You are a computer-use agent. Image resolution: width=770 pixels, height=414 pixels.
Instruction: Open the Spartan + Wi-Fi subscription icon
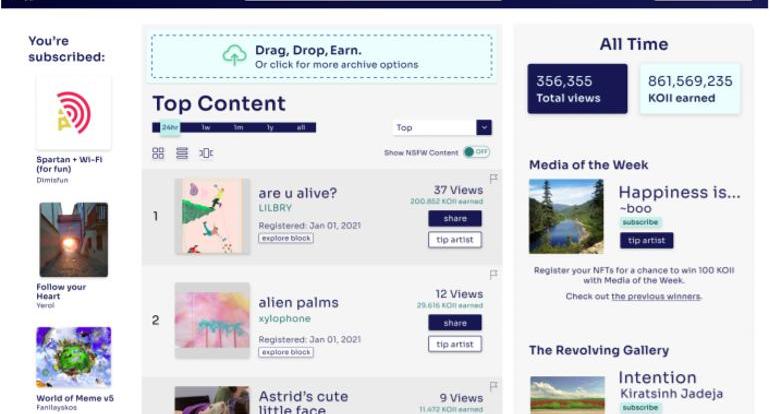point(73,113)
